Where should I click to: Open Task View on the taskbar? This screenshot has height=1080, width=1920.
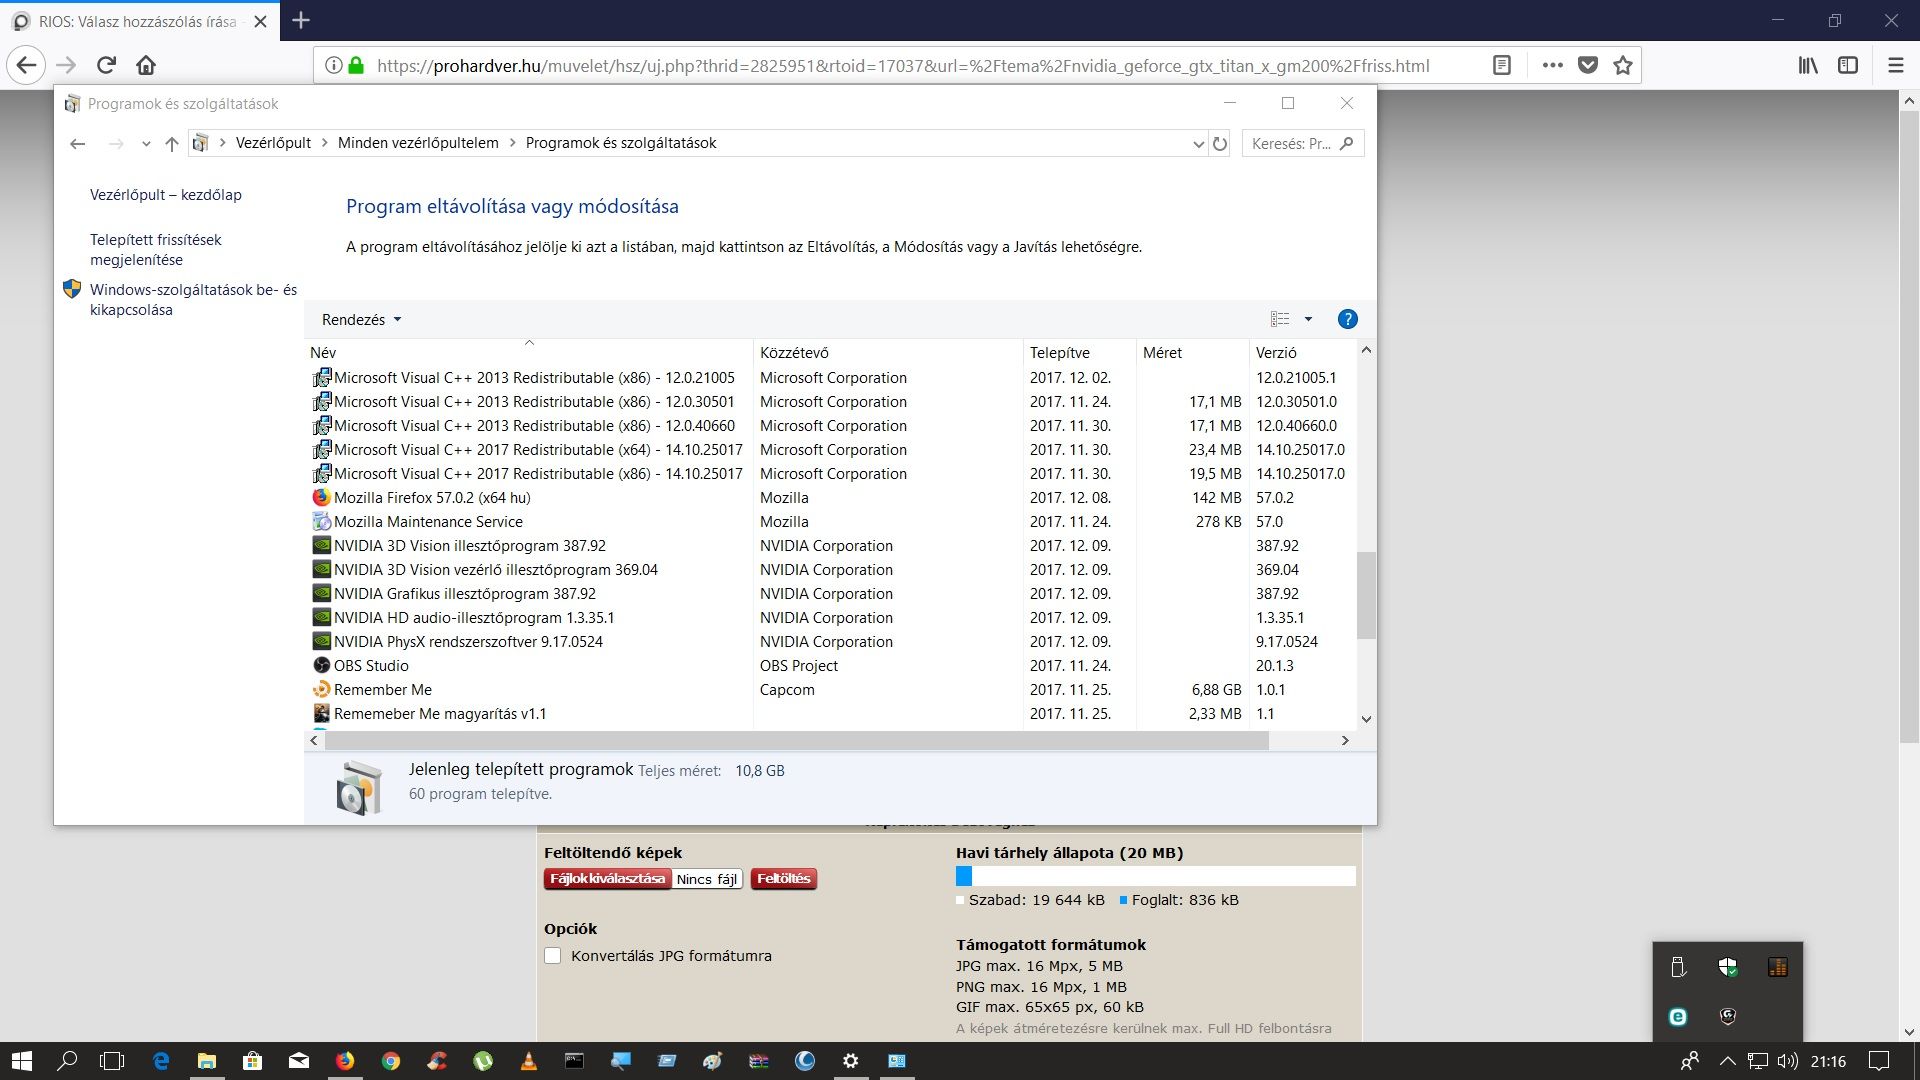113,1061
